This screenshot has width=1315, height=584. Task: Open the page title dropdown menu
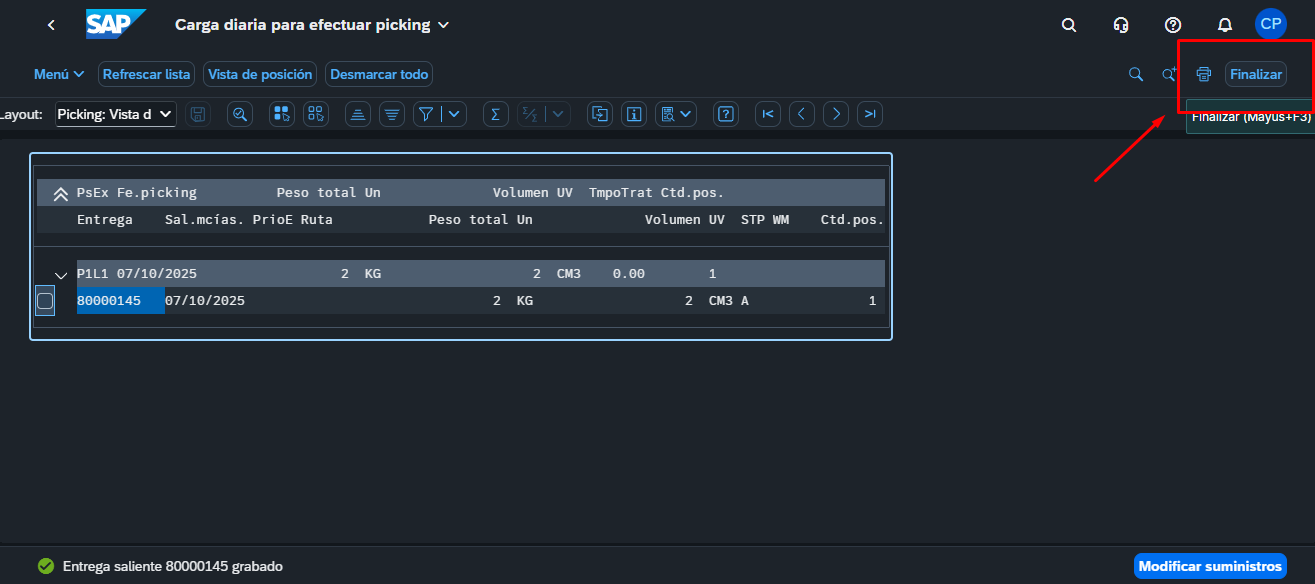(444, 25)
